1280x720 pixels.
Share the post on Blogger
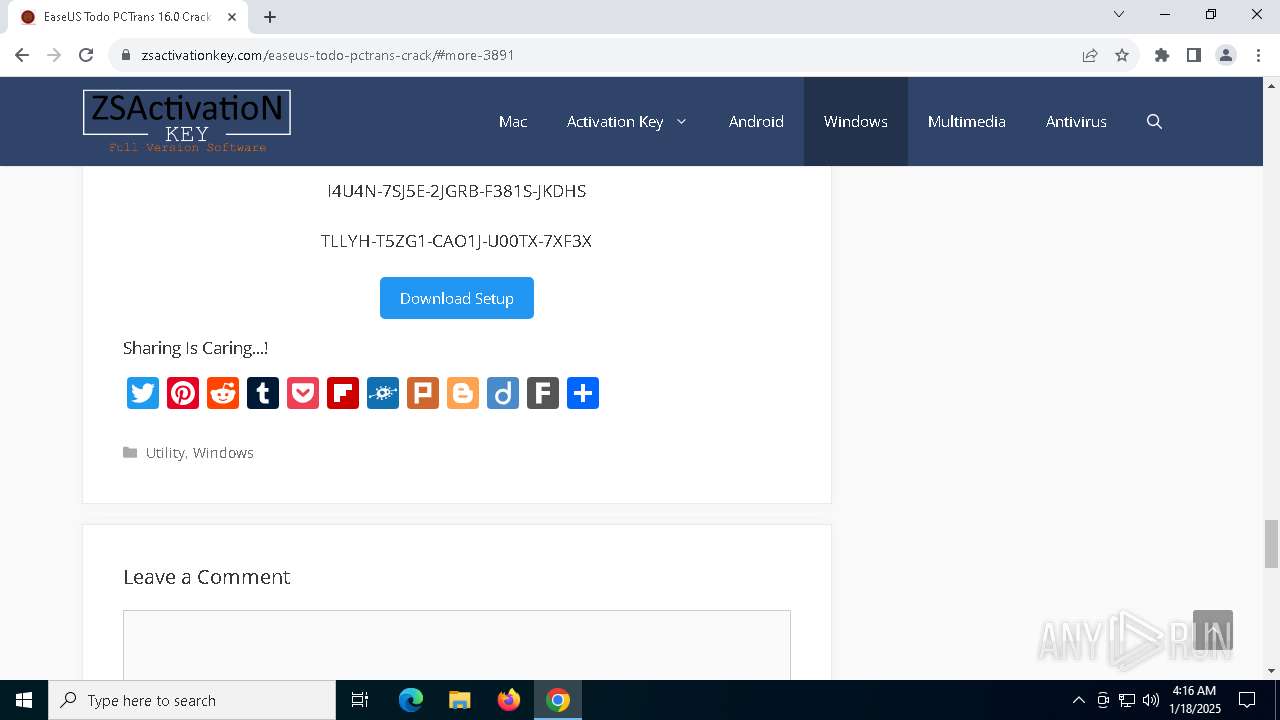click(463, 393)
